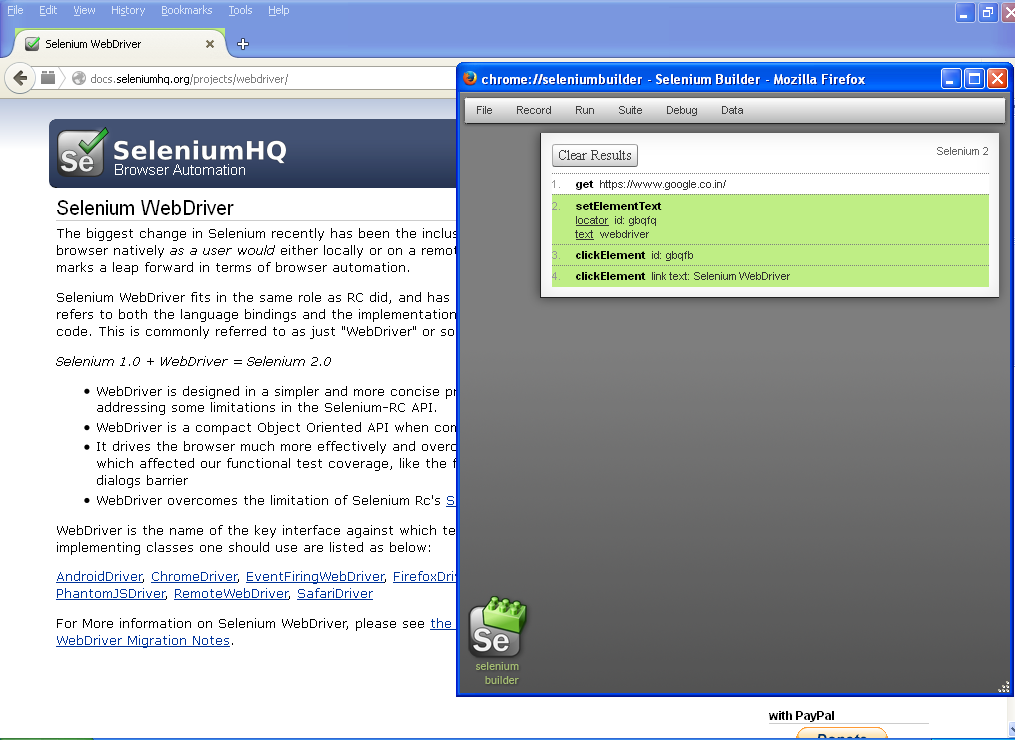Click the Selenium WebDriver page heading

point(145,208)
